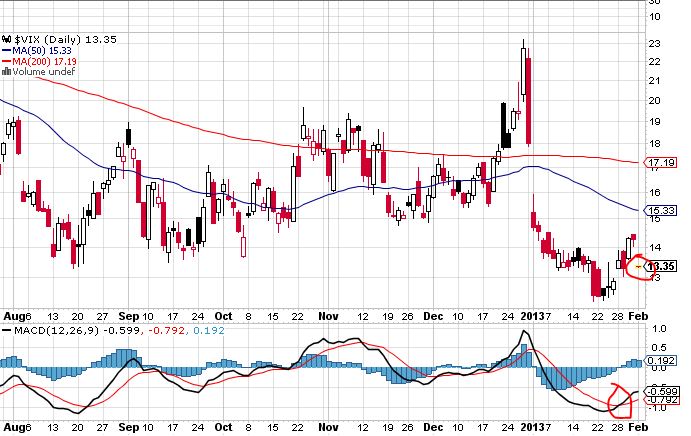The width and height of the screenshot is (691, 436).
Task: Click the candlestick icon beside $VIX title
Action: 7,39
